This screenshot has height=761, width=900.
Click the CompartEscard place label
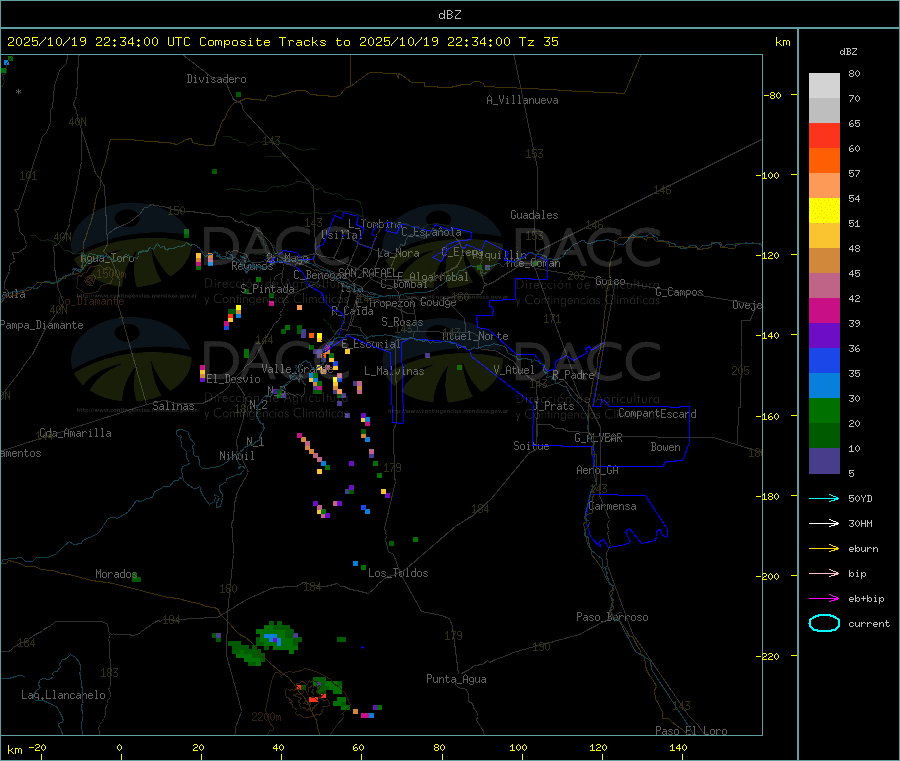[657, 414]
